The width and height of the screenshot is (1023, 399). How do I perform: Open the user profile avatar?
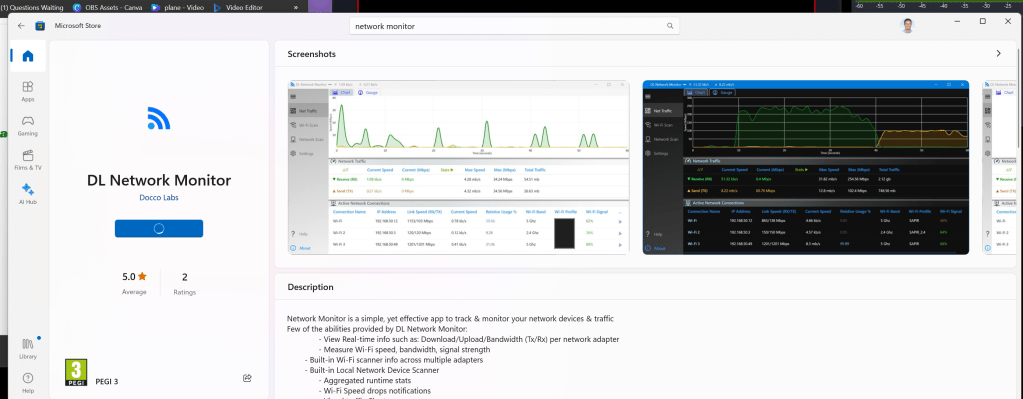[907, 25]
